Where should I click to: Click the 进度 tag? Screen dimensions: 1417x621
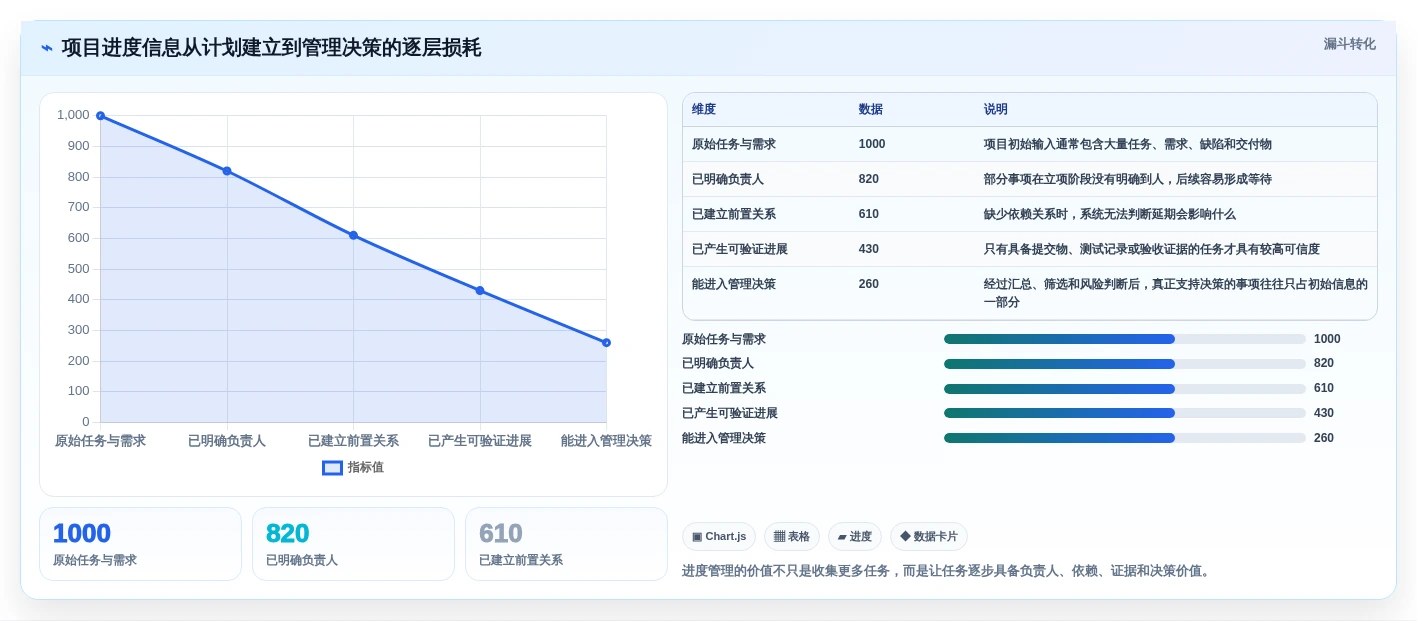[854, 536]
